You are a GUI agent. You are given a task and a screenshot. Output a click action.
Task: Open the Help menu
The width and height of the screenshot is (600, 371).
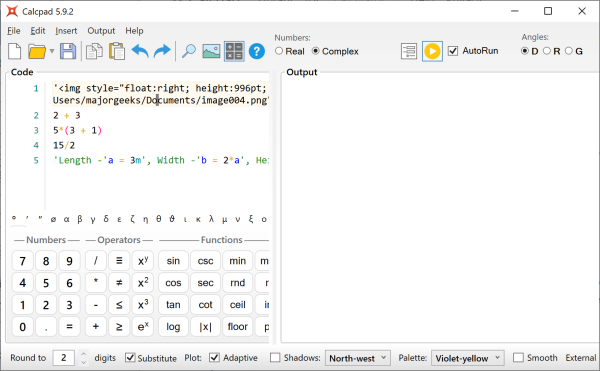tap(134, 31)
